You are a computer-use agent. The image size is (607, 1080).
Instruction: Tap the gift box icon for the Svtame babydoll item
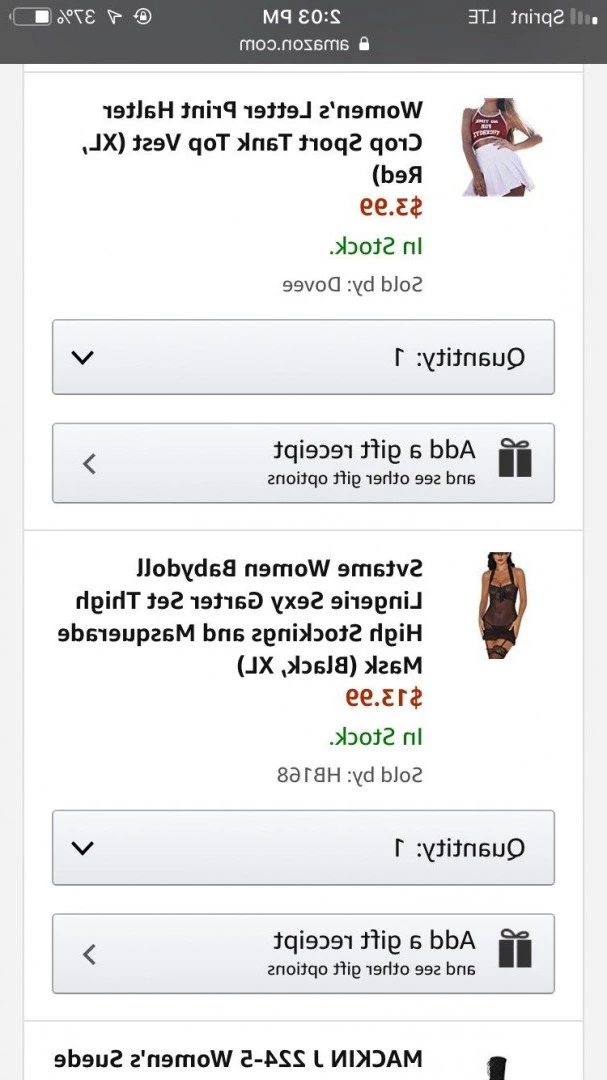515,948
